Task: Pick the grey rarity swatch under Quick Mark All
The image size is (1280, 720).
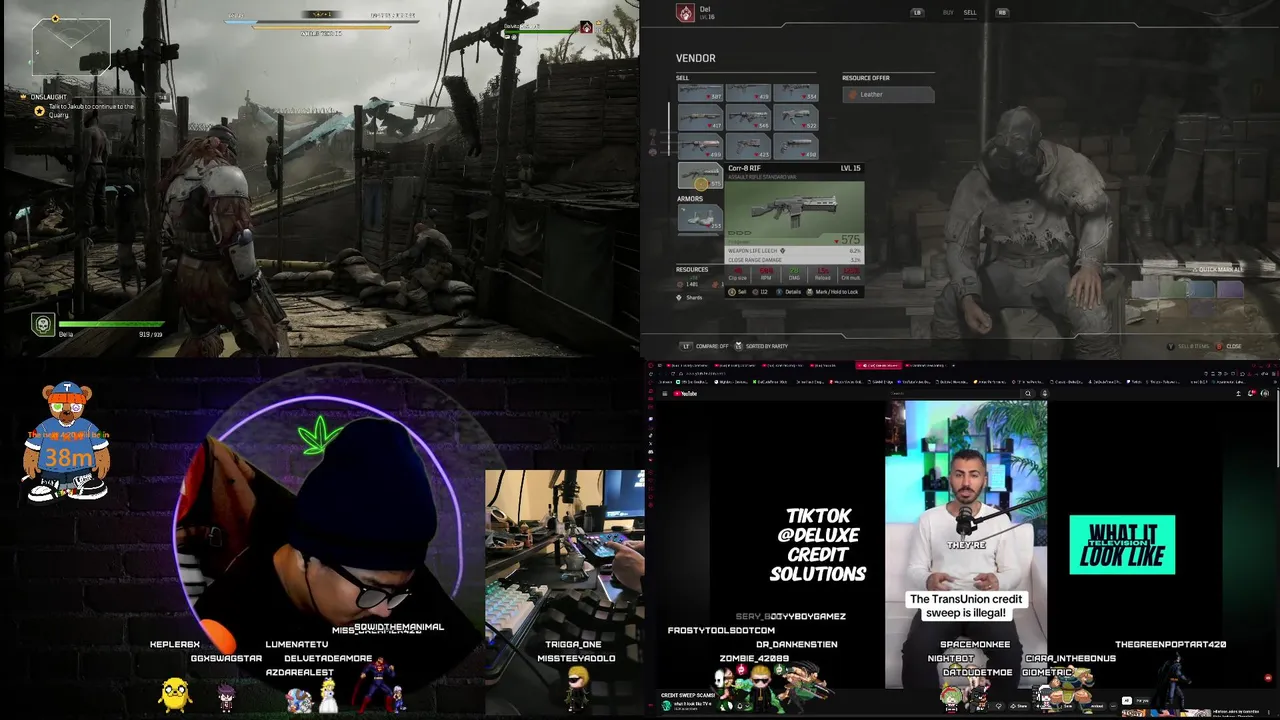Action: [x=1146, y=289]
